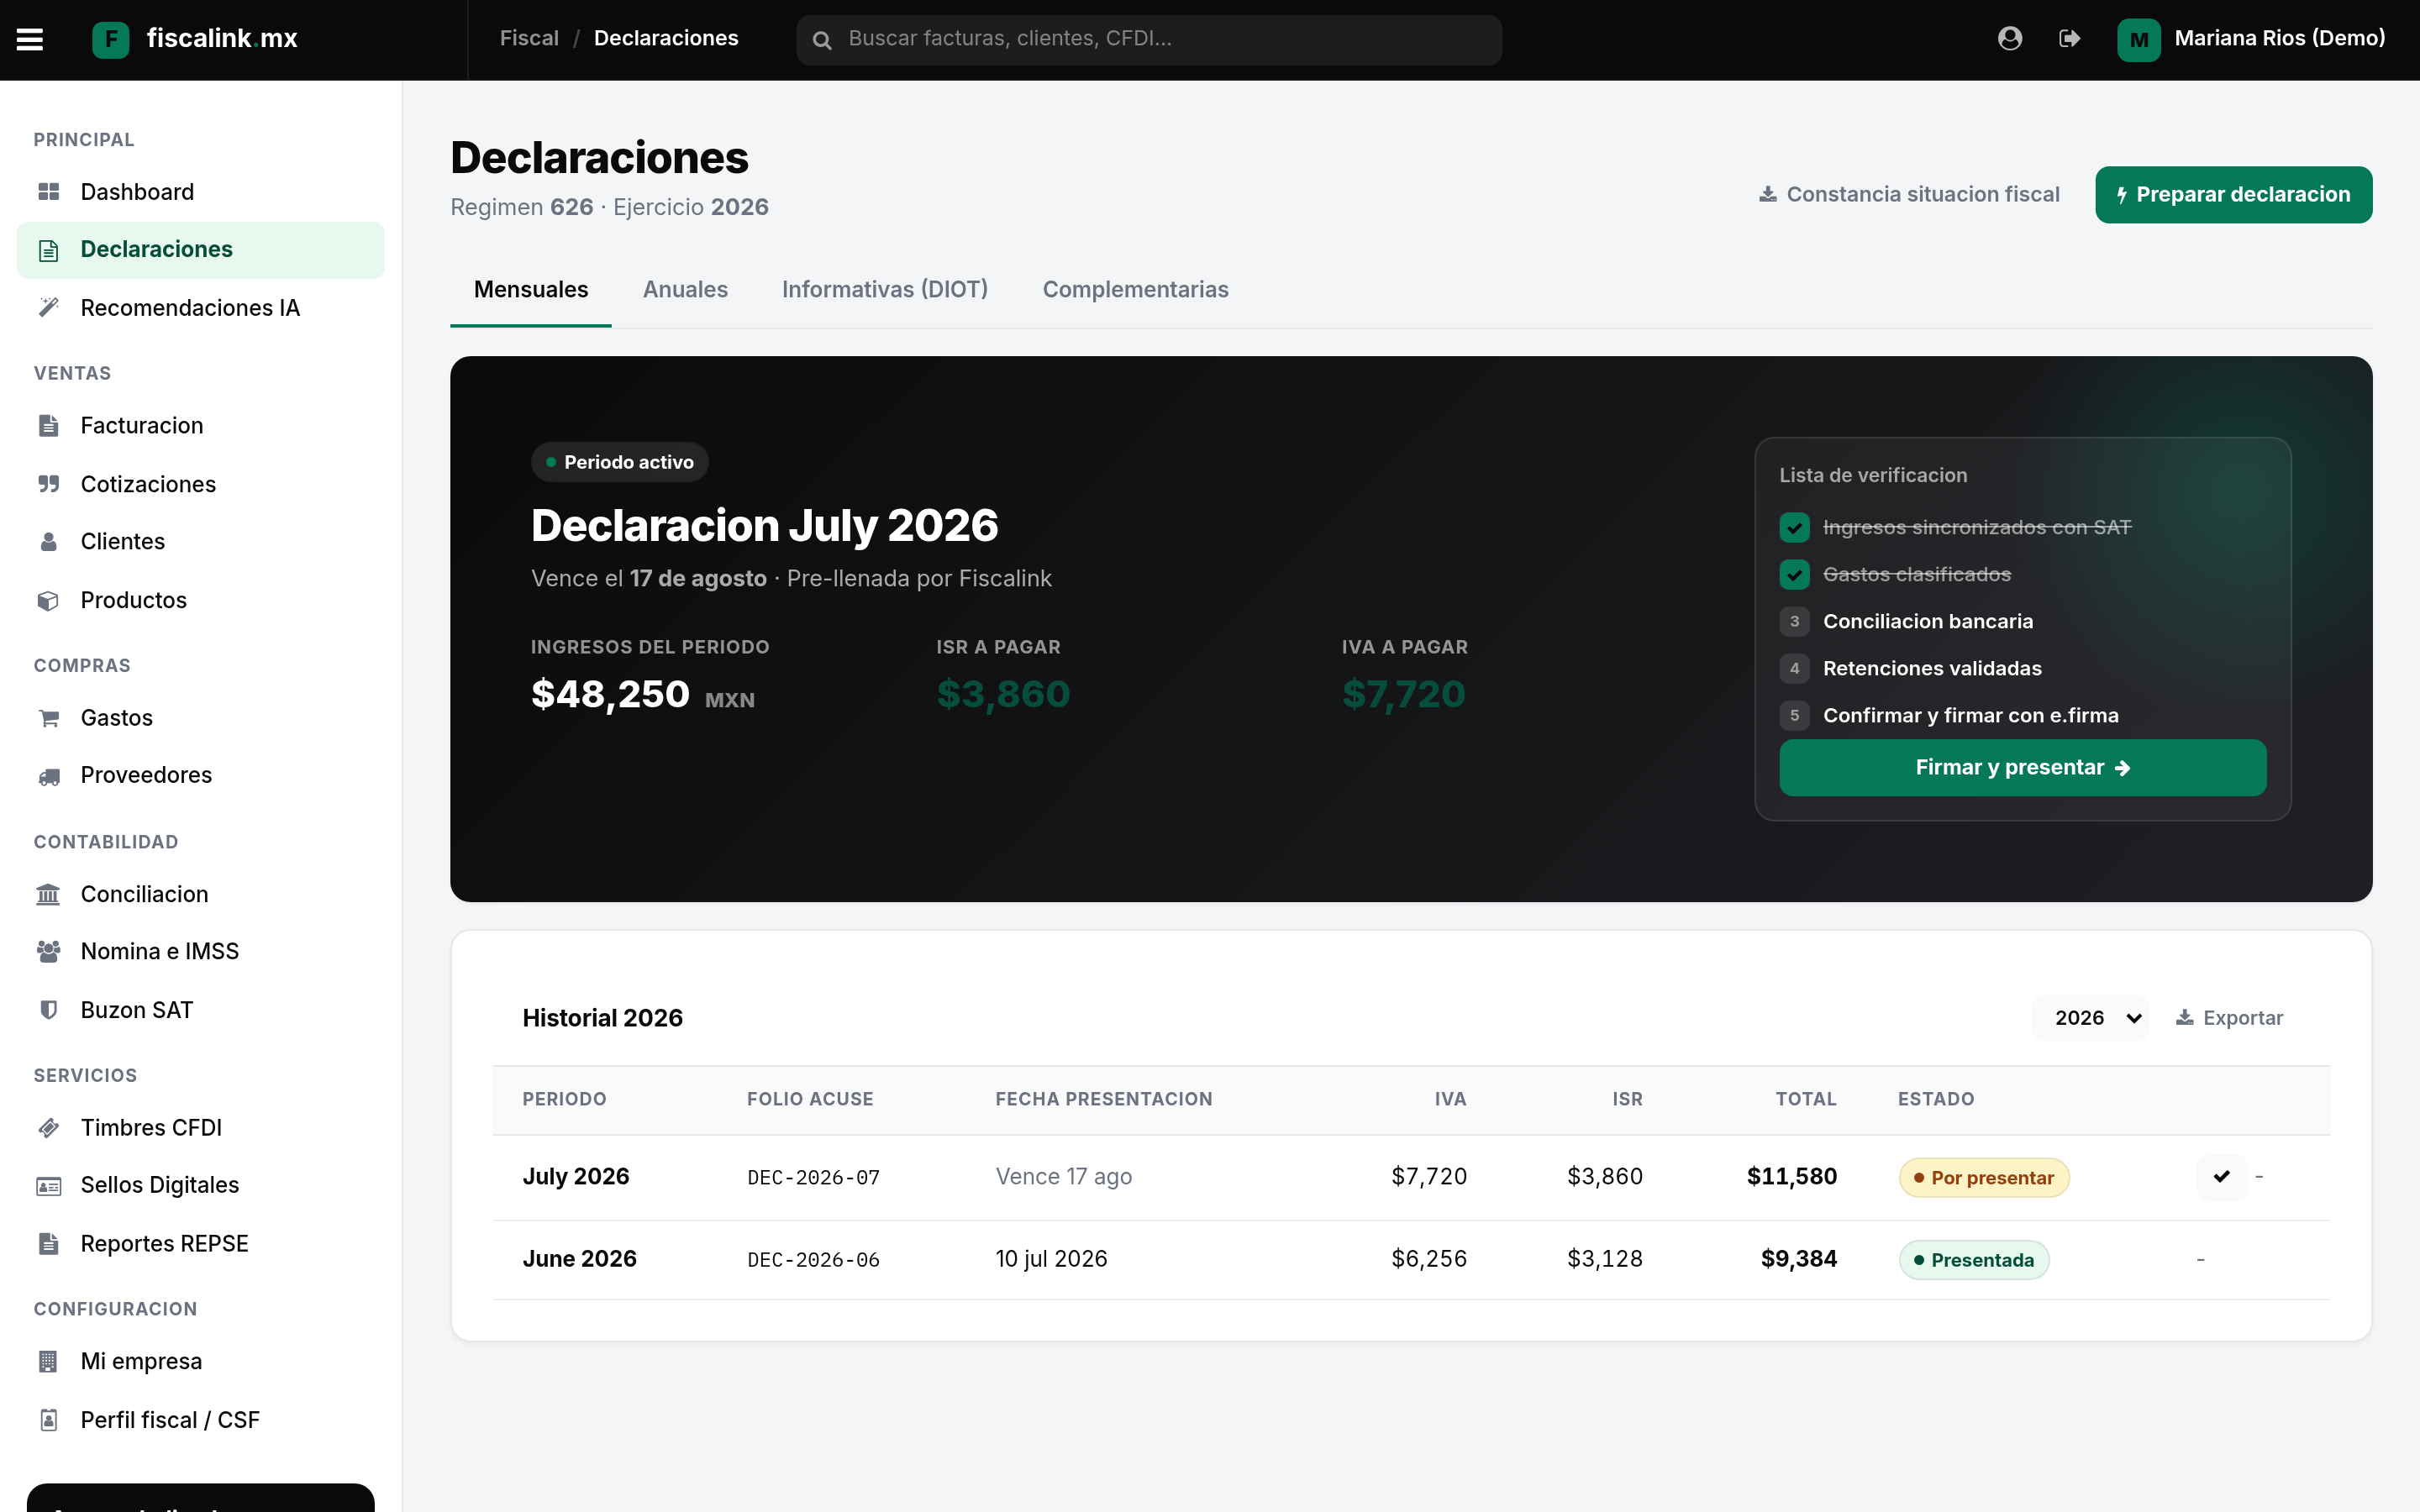Click Firmar y presentar button

coord(2022,768)
